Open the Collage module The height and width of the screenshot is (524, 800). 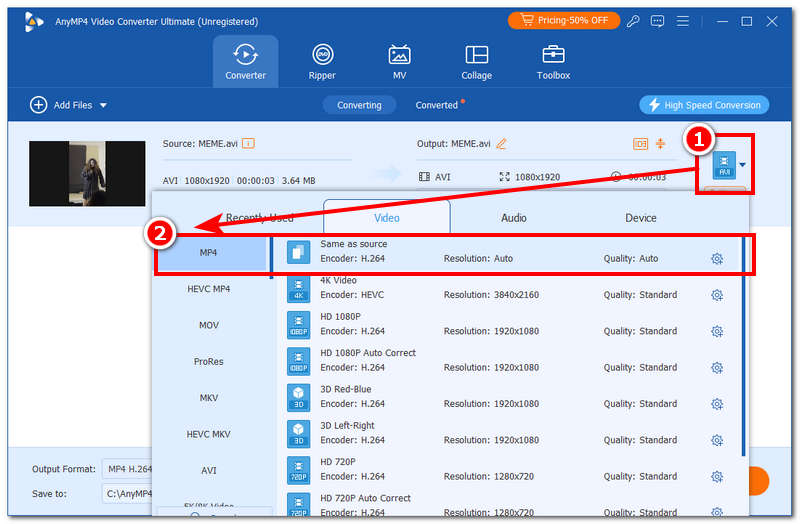476,62
